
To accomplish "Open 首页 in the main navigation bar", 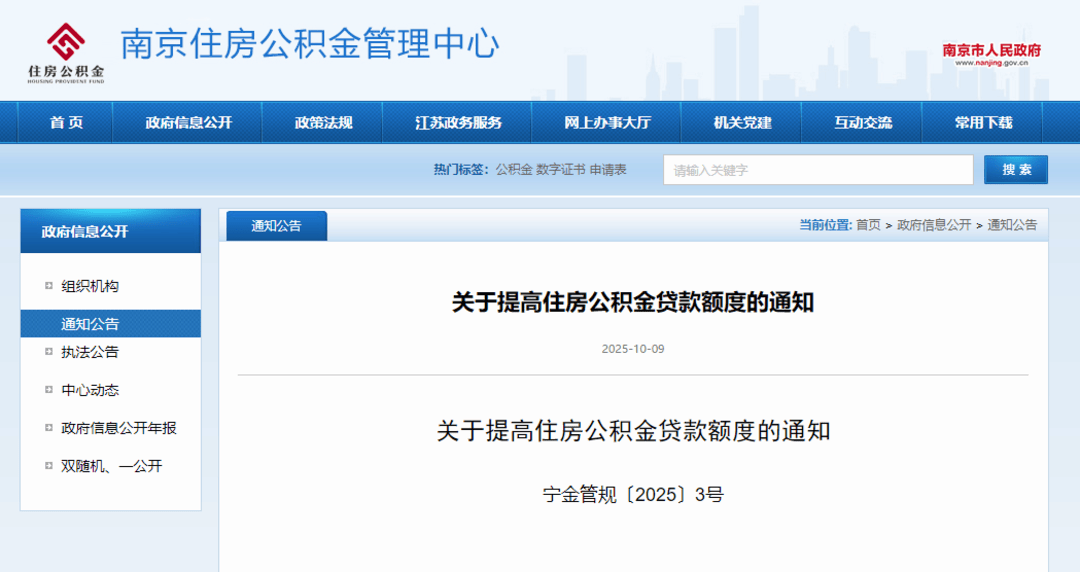I will (66, 123).
